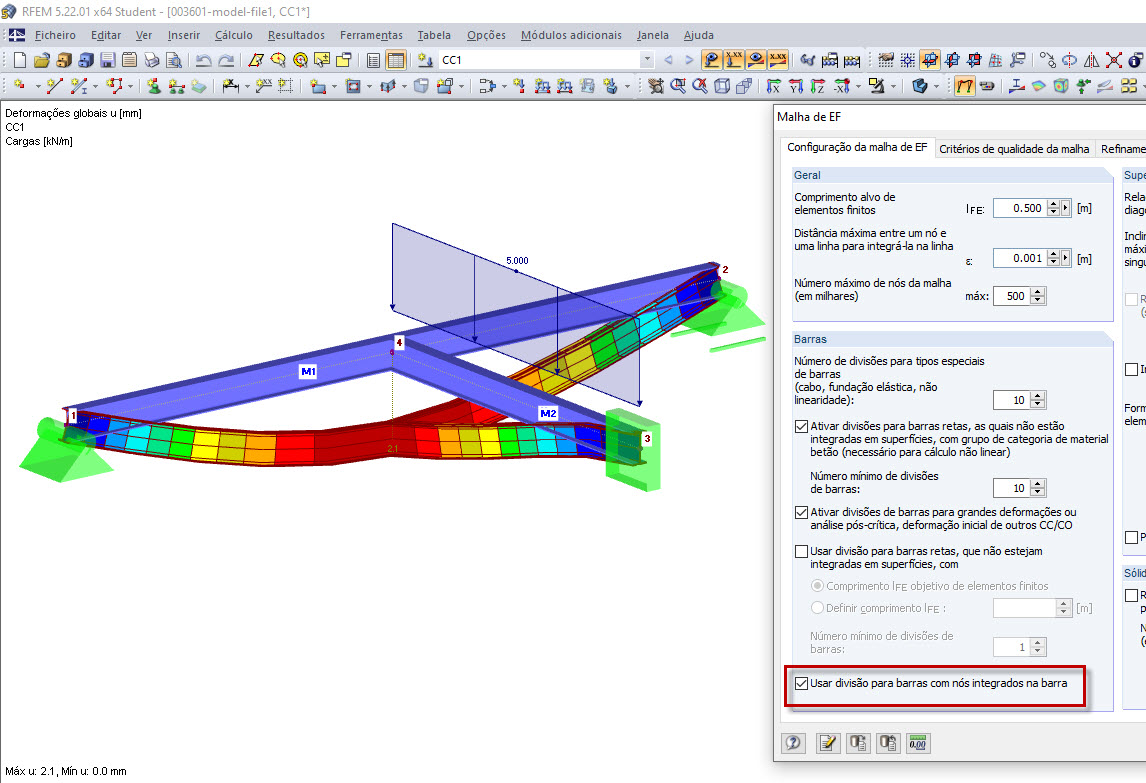Screen dimensions: 1146x783
Task: Click the stepper on special members divisions field
Action: pos(1037,400)
